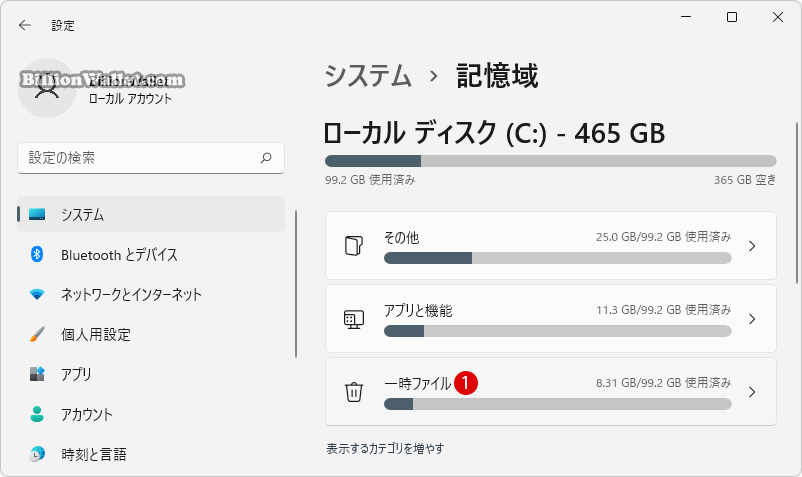
Task: Select the Bluetooth icon in sidebar
Action: [37, 254]
